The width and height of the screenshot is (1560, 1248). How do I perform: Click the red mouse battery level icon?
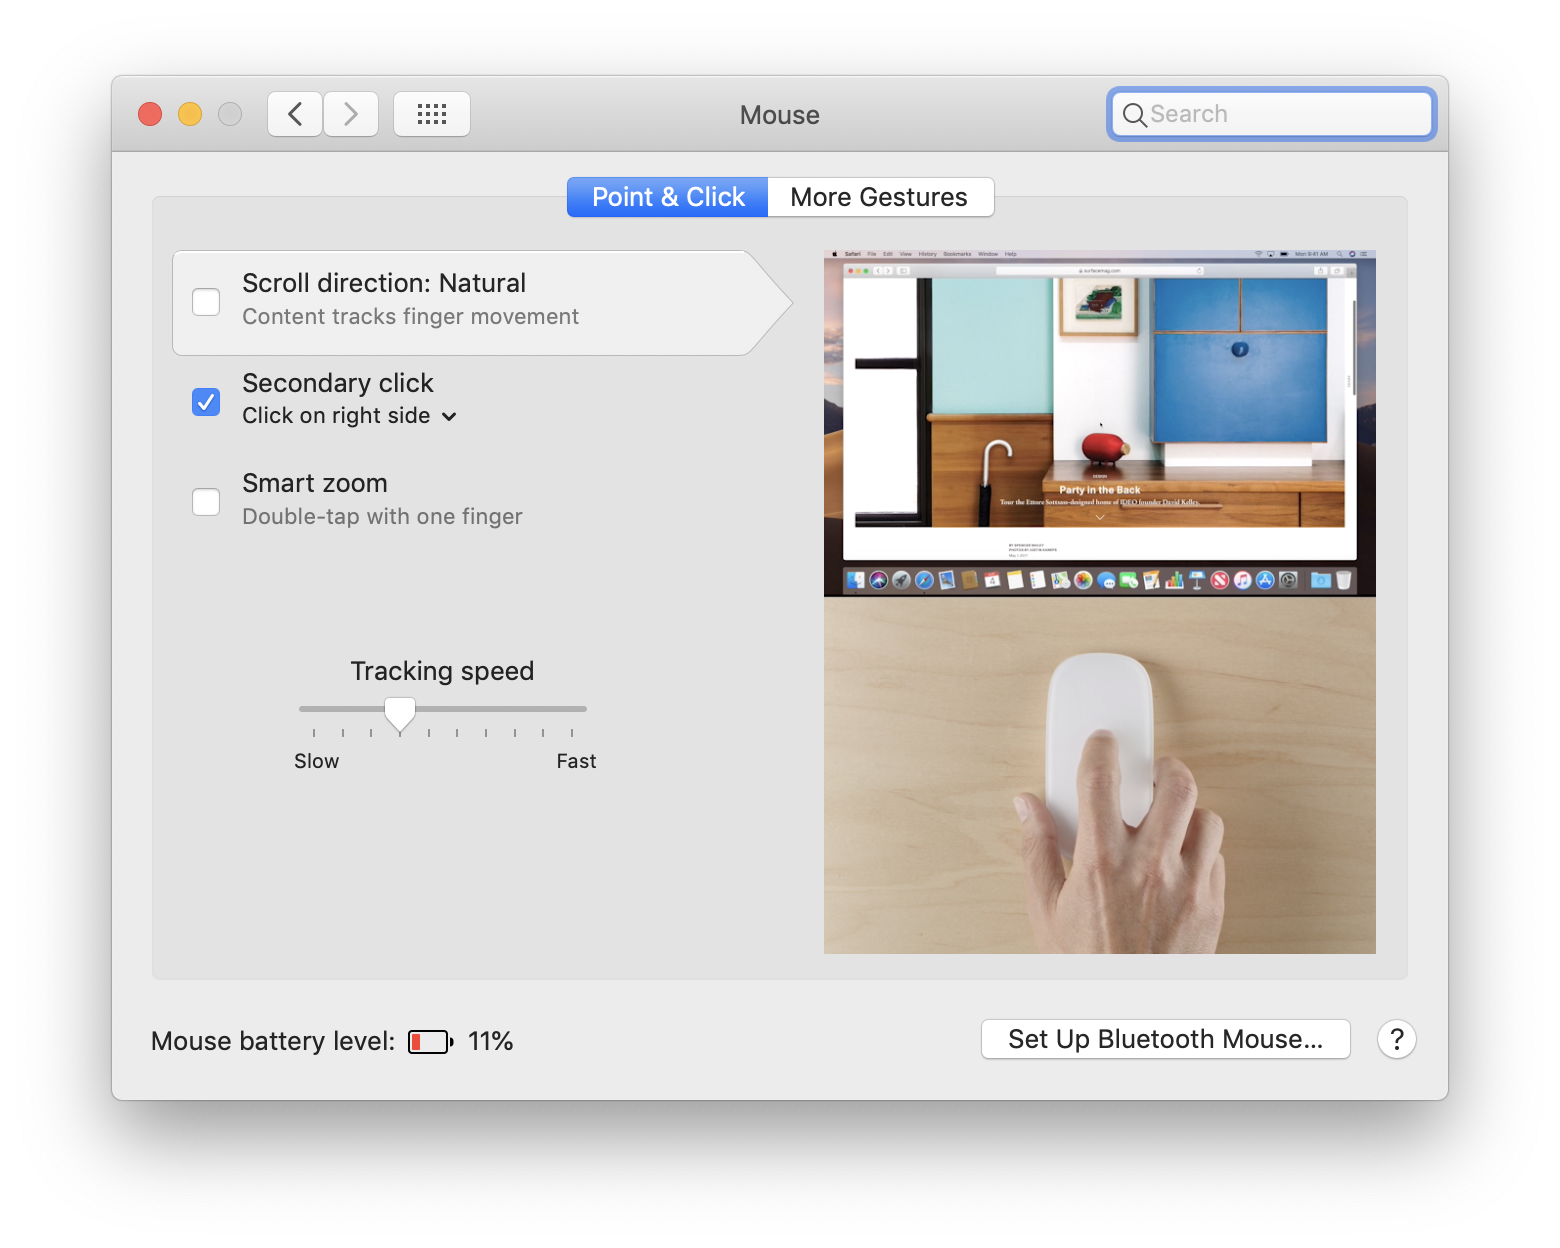pos(430,1042)
